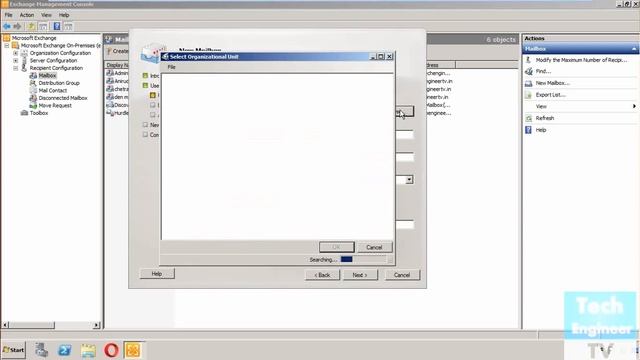
Task: Select the Hurdle... mailbox row in the list
Action: (x=118, y=113)
